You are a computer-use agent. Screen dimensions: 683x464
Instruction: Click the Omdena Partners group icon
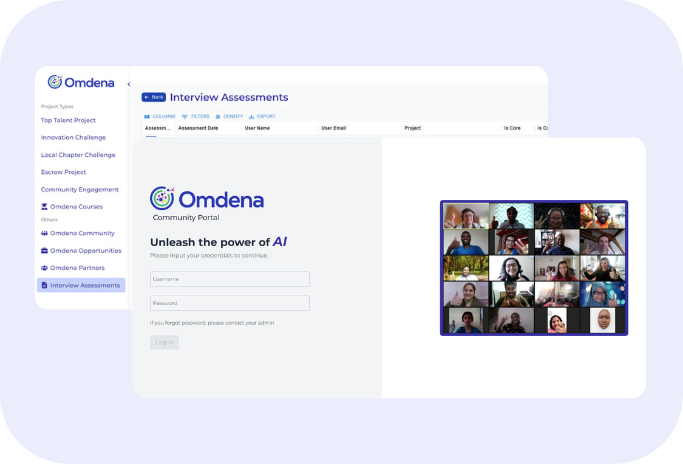(44, 268)
